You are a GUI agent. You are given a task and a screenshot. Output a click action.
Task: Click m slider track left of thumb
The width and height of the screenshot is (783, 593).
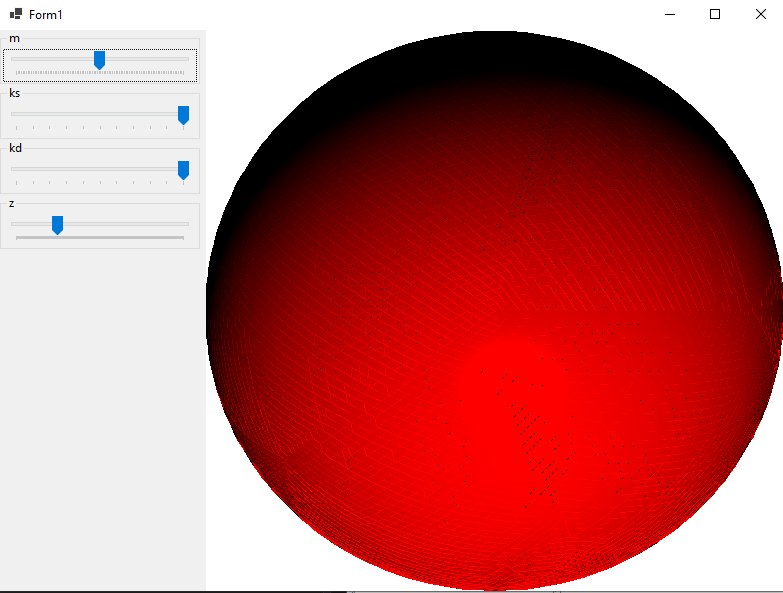(50, 59)
